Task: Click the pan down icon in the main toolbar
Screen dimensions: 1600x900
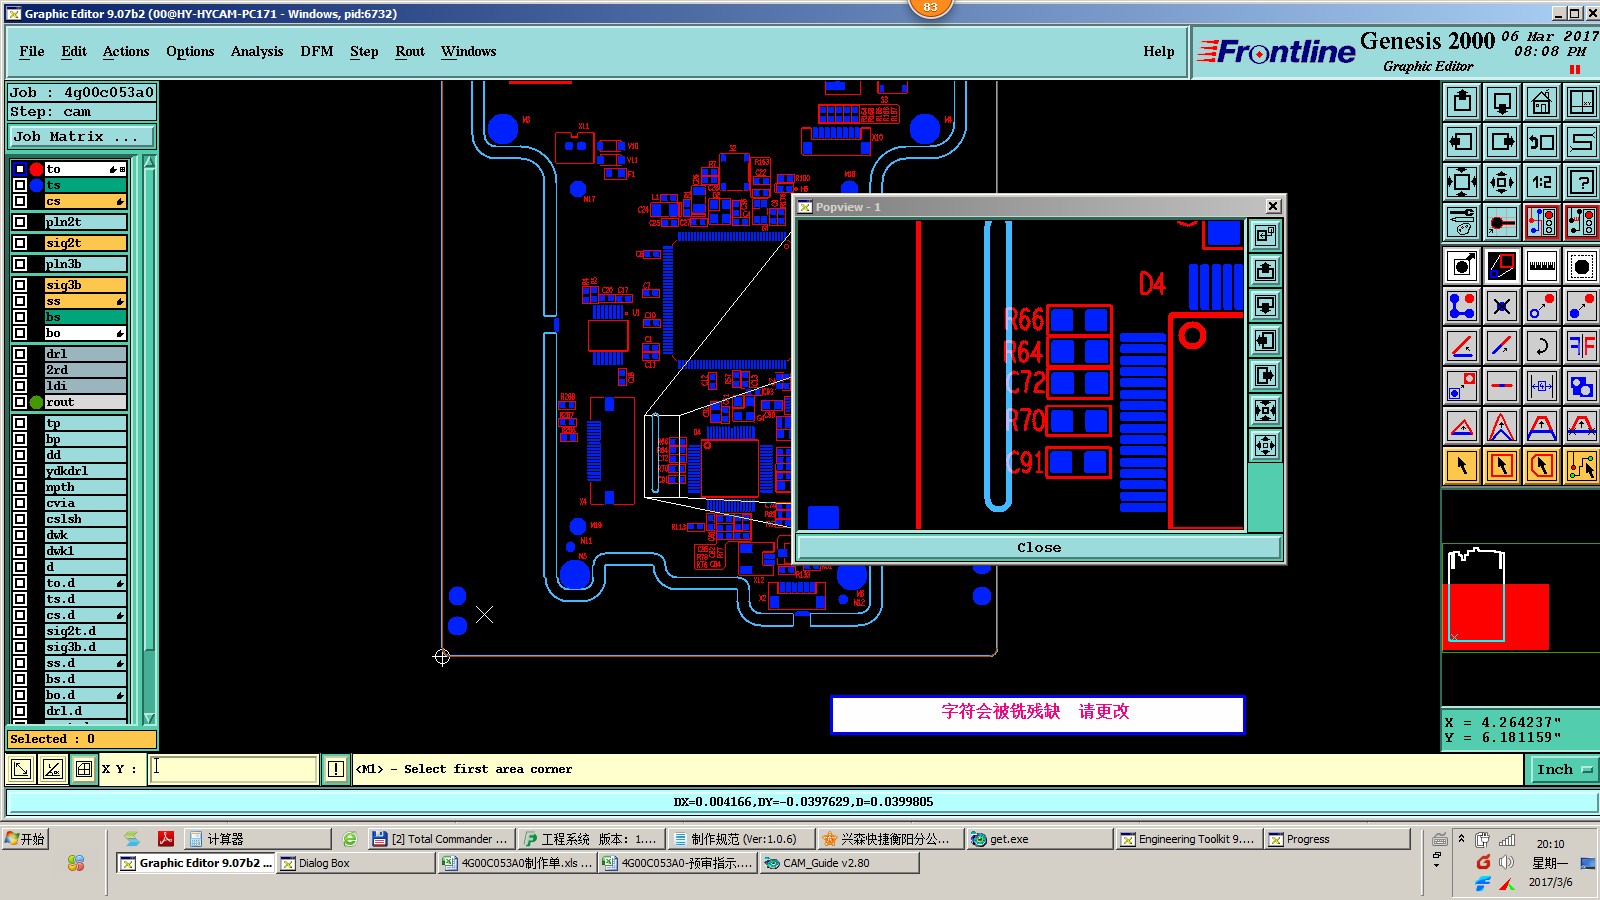Action: click(1502, 102)
